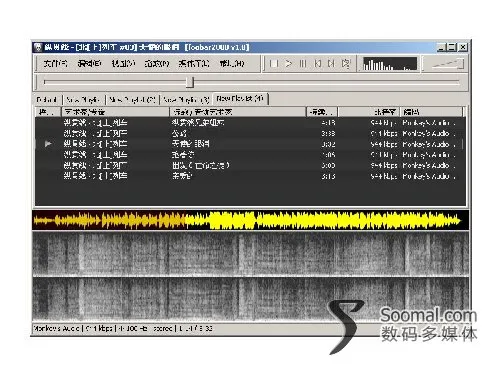
Task: Open the Library (L) menu
Action: coord(194,63)
